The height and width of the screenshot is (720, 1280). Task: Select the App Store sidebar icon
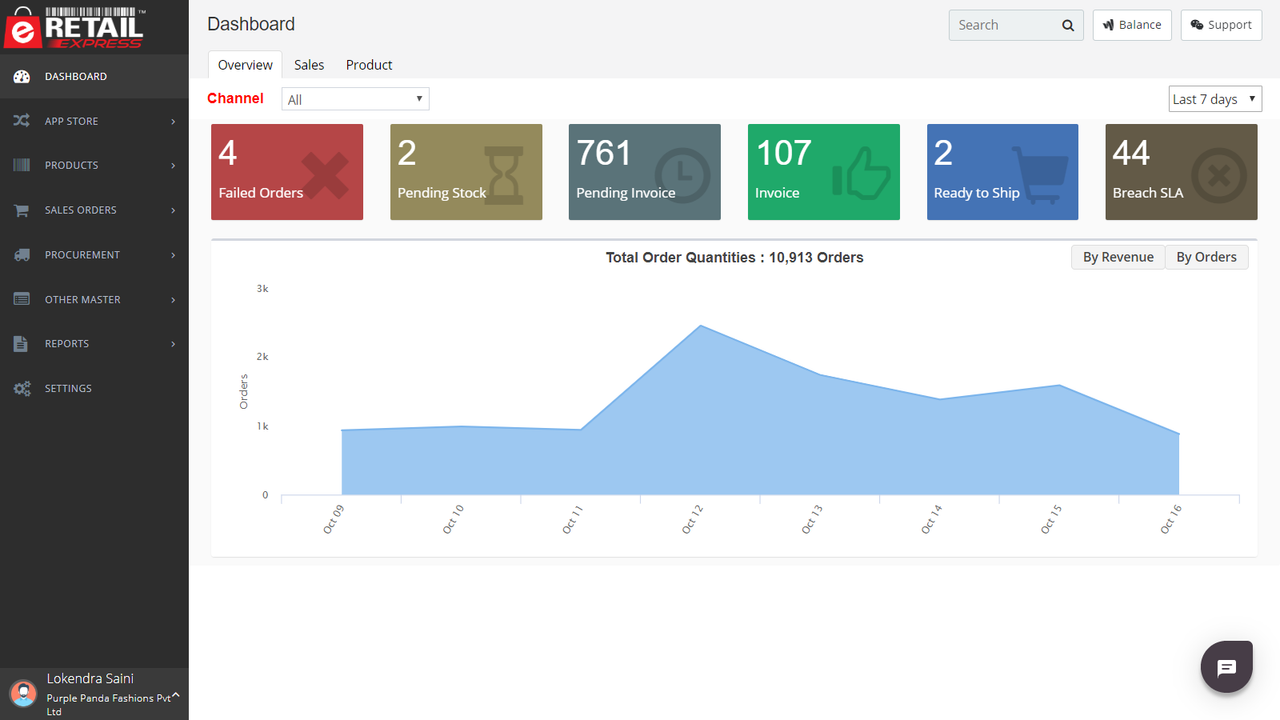[x=22, y=121]
